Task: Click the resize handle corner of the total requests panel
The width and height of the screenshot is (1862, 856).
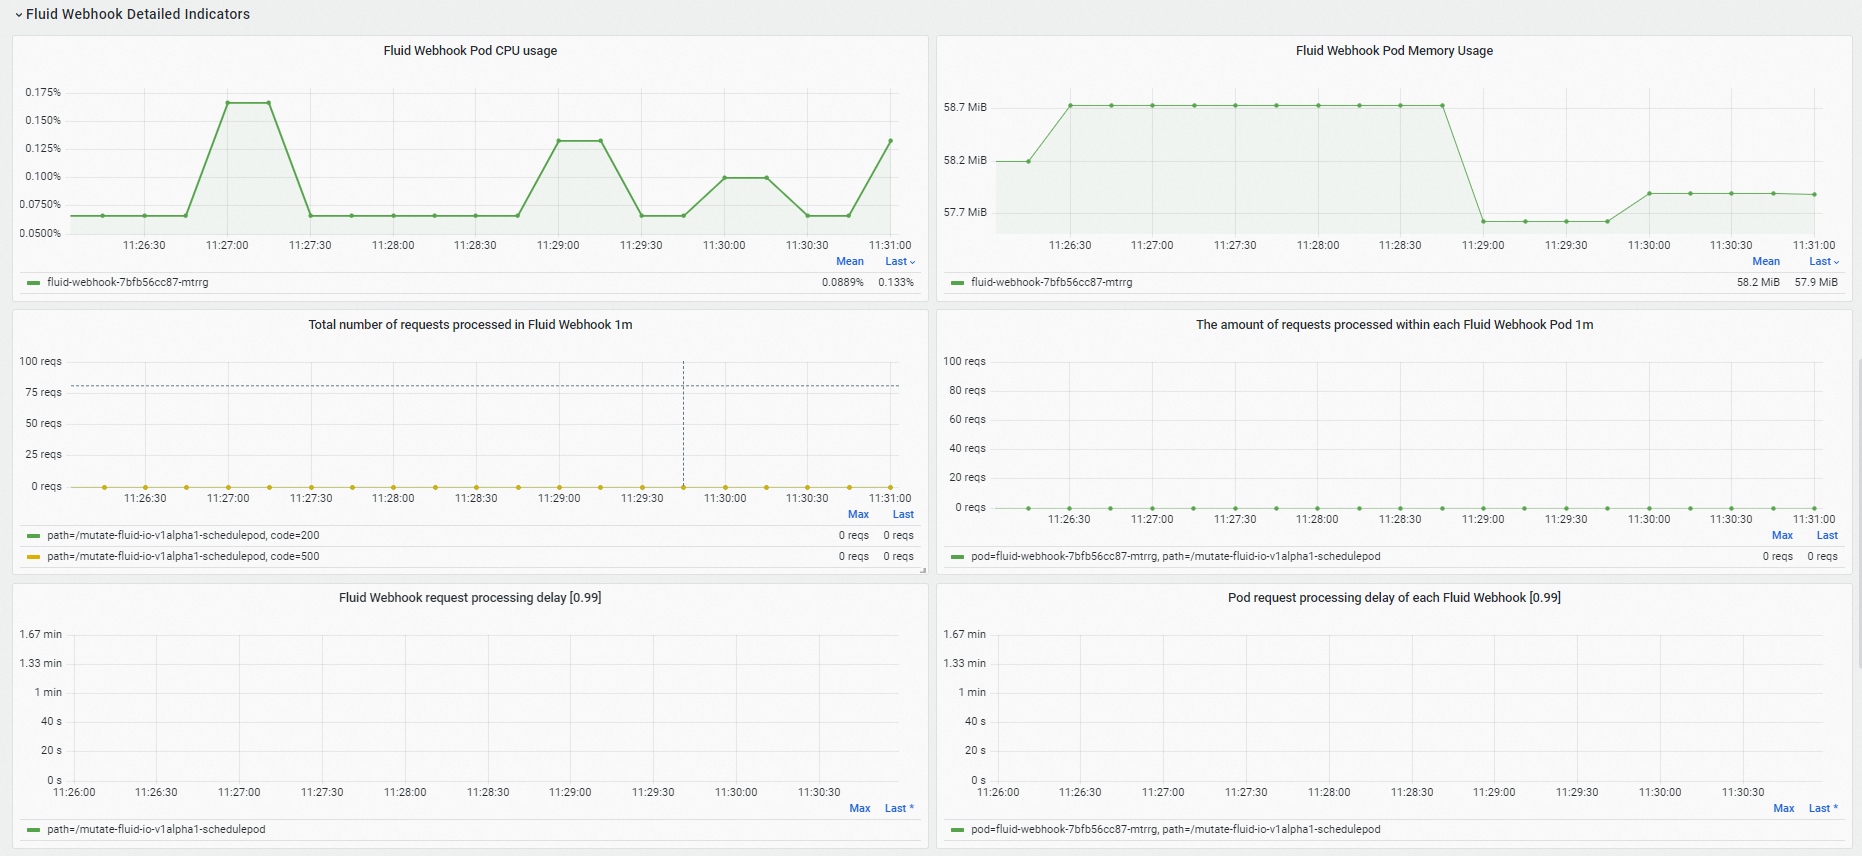Action: tap(923, 571)
